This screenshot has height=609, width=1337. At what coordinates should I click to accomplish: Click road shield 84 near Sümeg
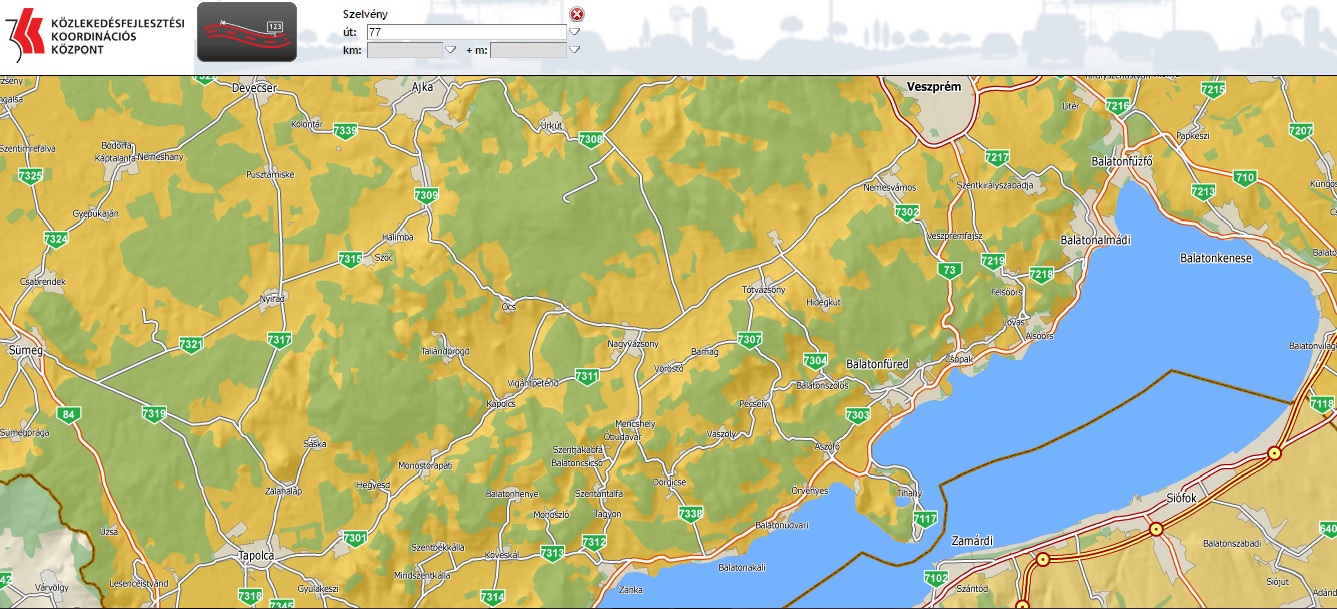(x=68, y=415)
